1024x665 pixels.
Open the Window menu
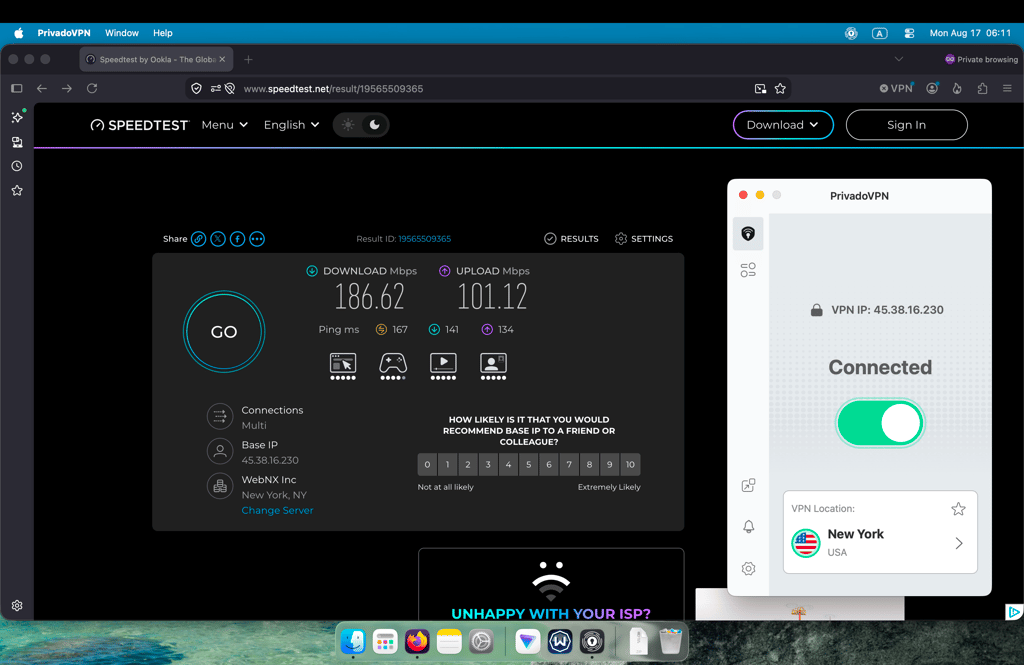pos(121,33)
